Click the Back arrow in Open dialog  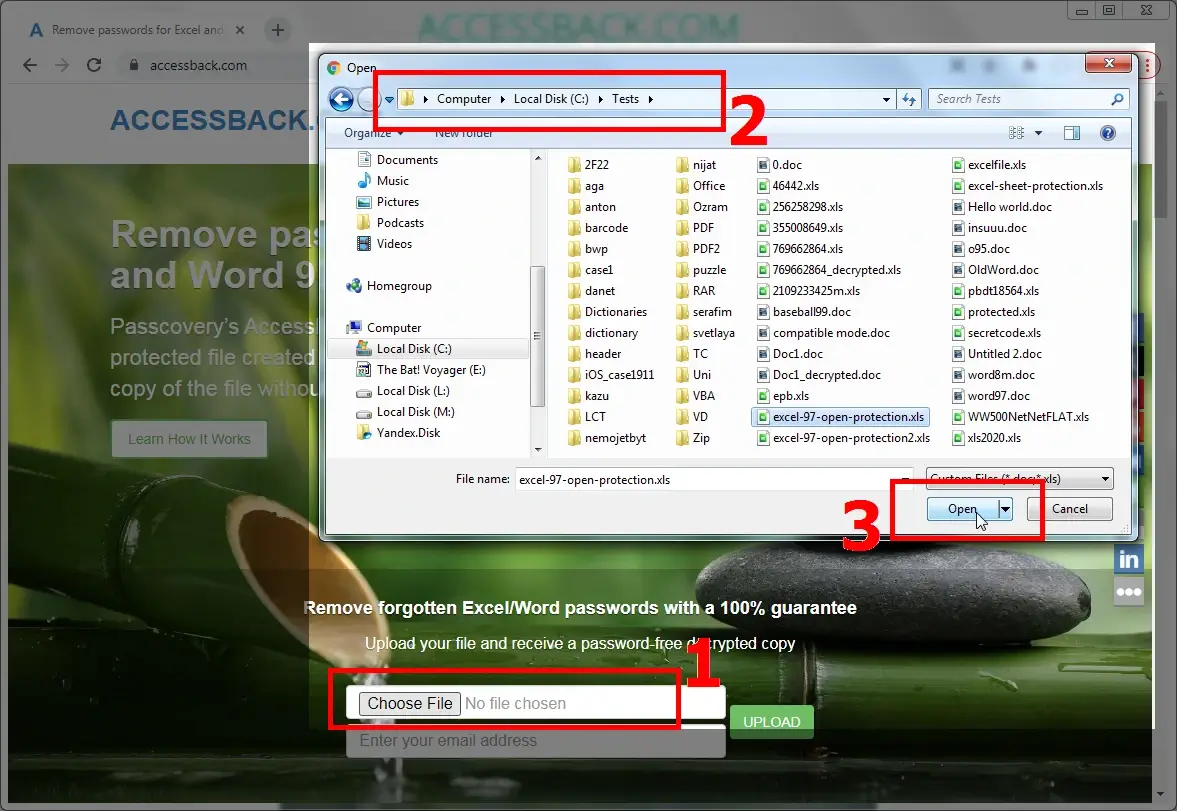tap(342, 99)
